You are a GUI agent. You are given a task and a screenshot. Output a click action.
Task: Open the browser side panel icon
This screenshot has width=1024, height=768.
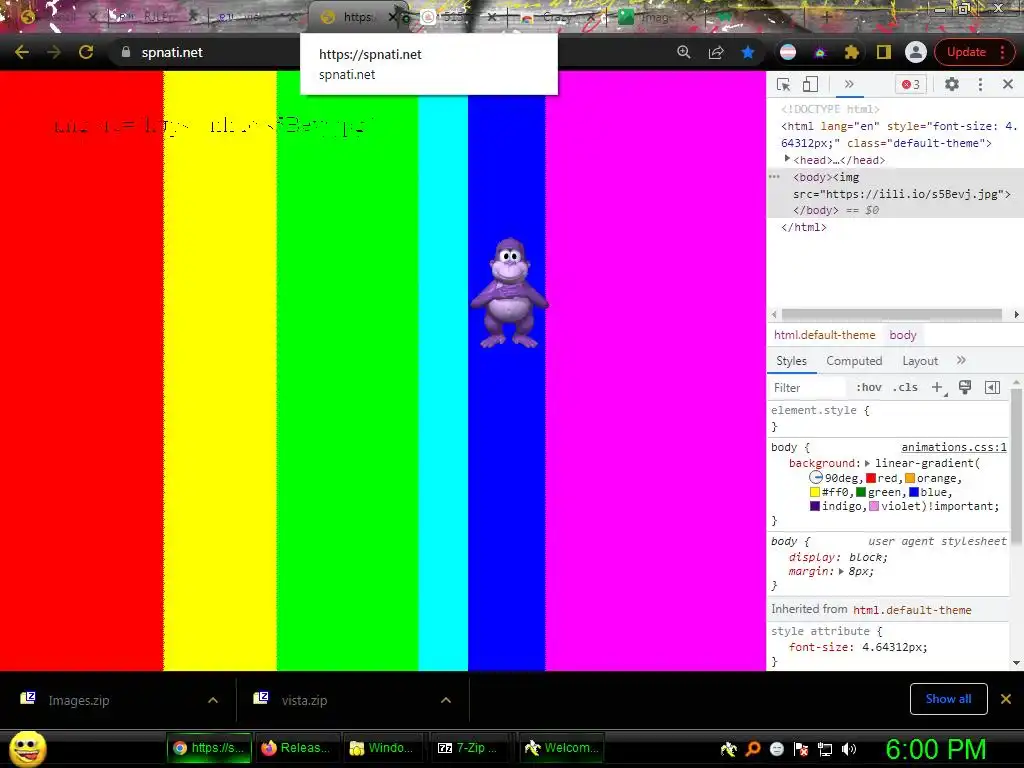884,52
